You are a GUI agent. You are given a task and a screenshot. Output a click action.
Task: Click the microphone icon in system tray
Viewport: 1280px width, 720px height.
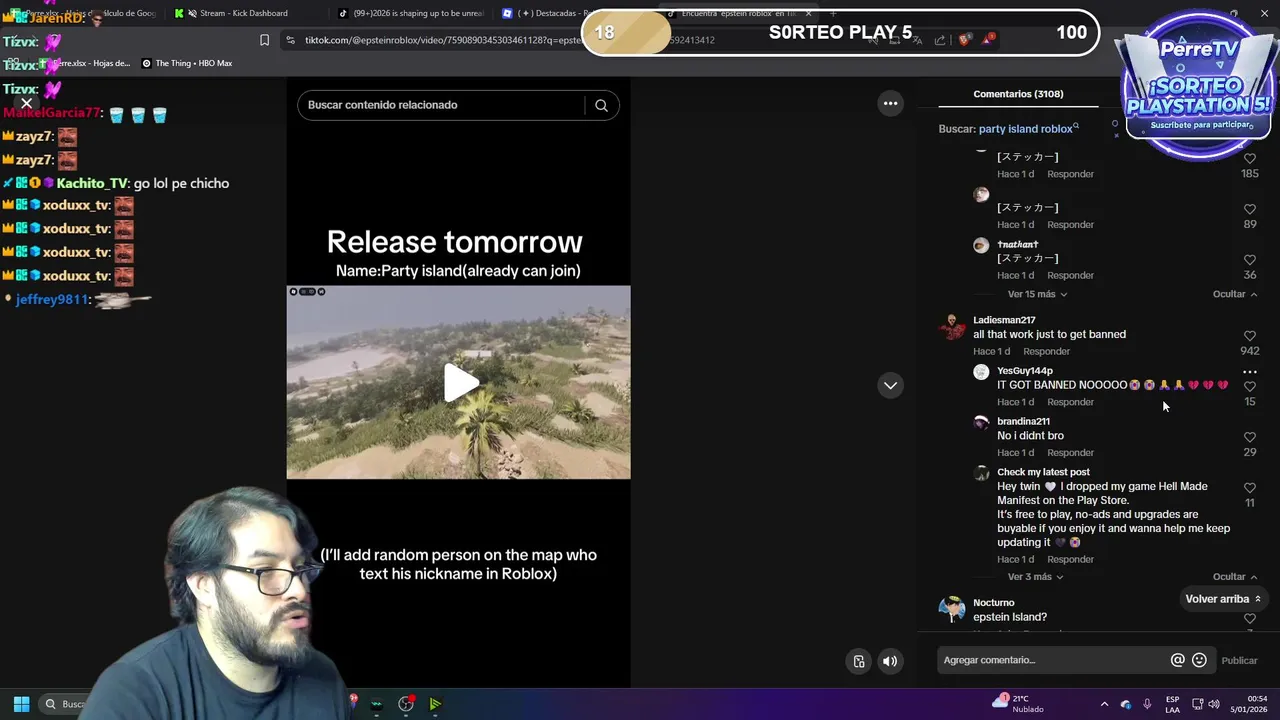[1147, 704]
